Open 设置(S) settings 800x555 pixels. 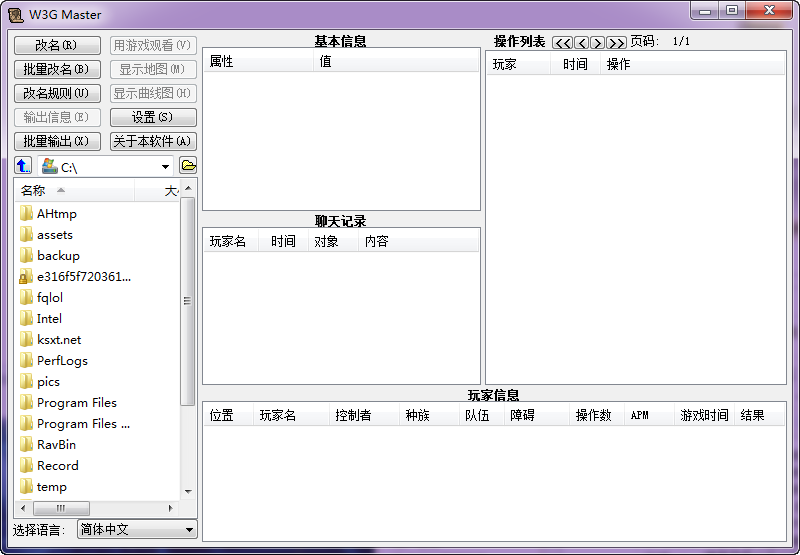[x=153, y=117]
